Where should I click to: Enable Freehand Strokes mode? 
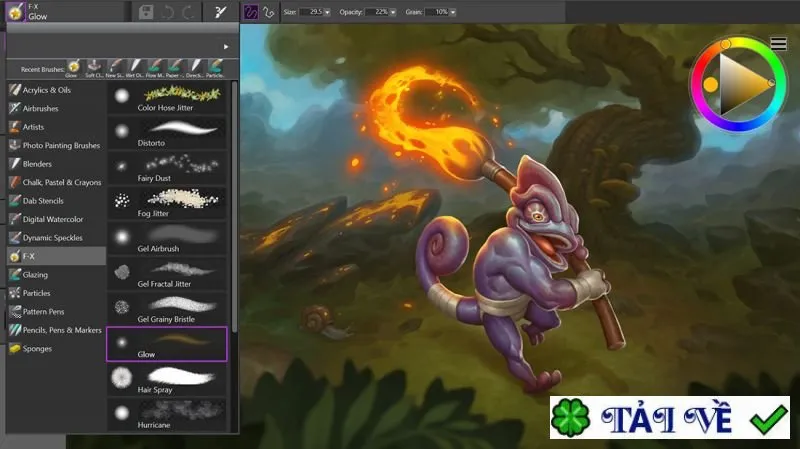251,12
